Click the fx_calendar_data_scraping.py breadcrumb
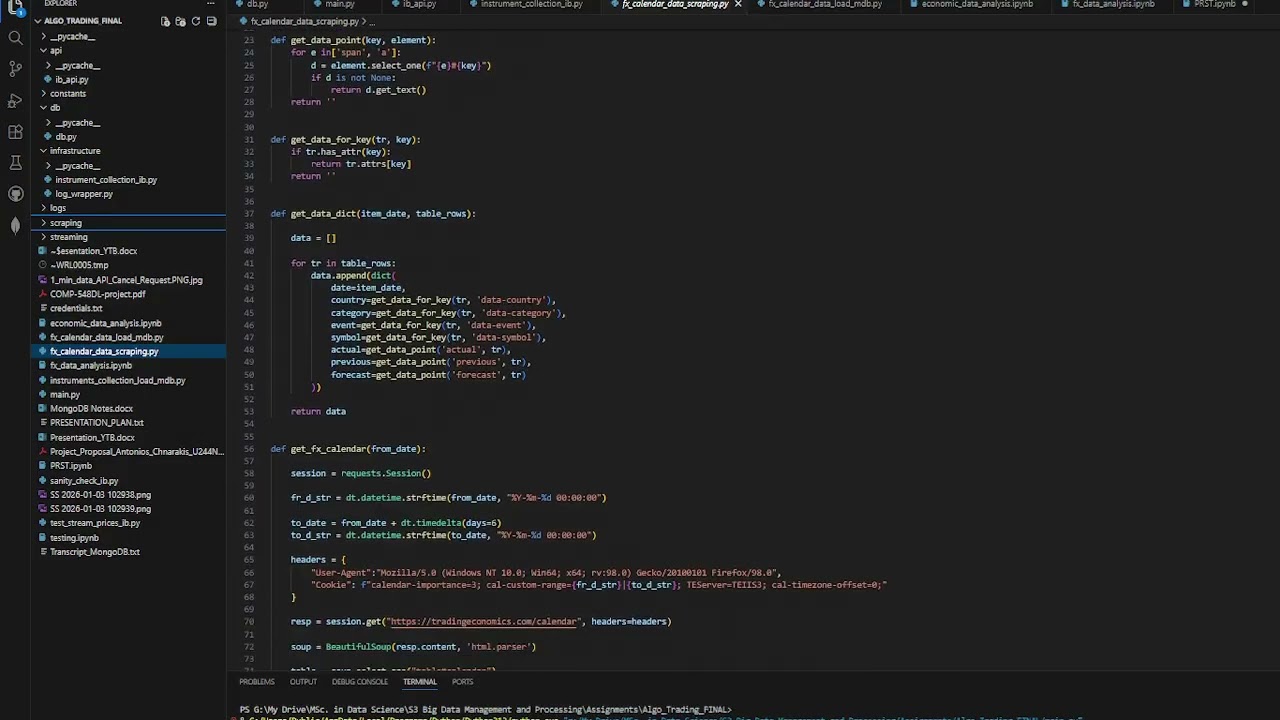The width and height of the screenshot is (1280, 720). 304,21
